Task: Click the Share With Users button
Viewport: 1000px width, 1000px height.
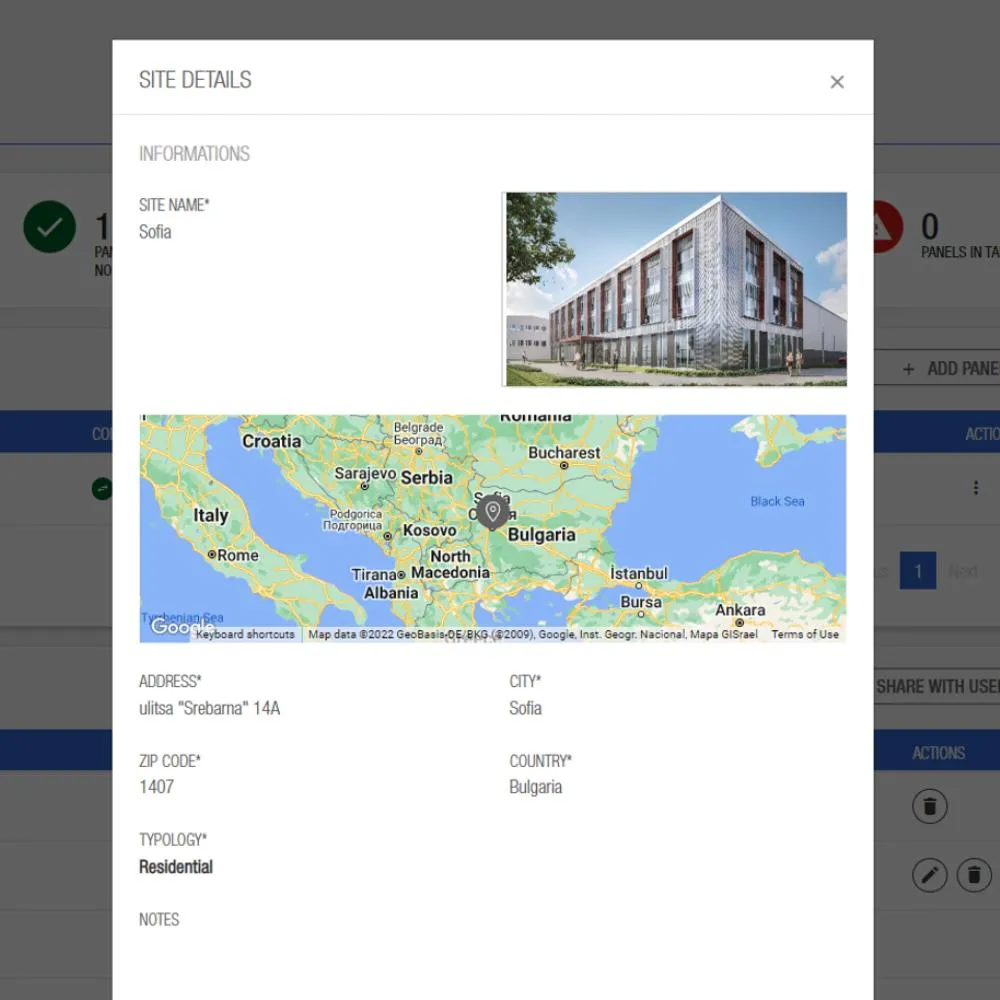Action: tap(938, 686)
